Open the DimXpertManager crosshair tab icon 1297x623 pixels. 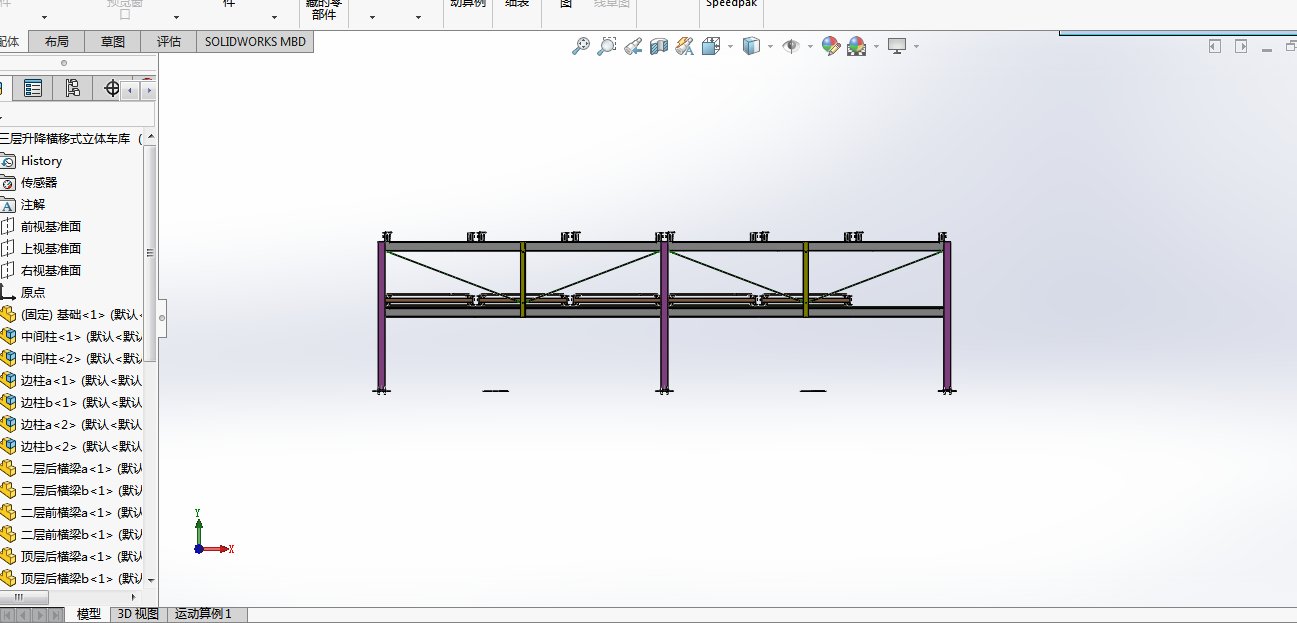click(112, 89)
